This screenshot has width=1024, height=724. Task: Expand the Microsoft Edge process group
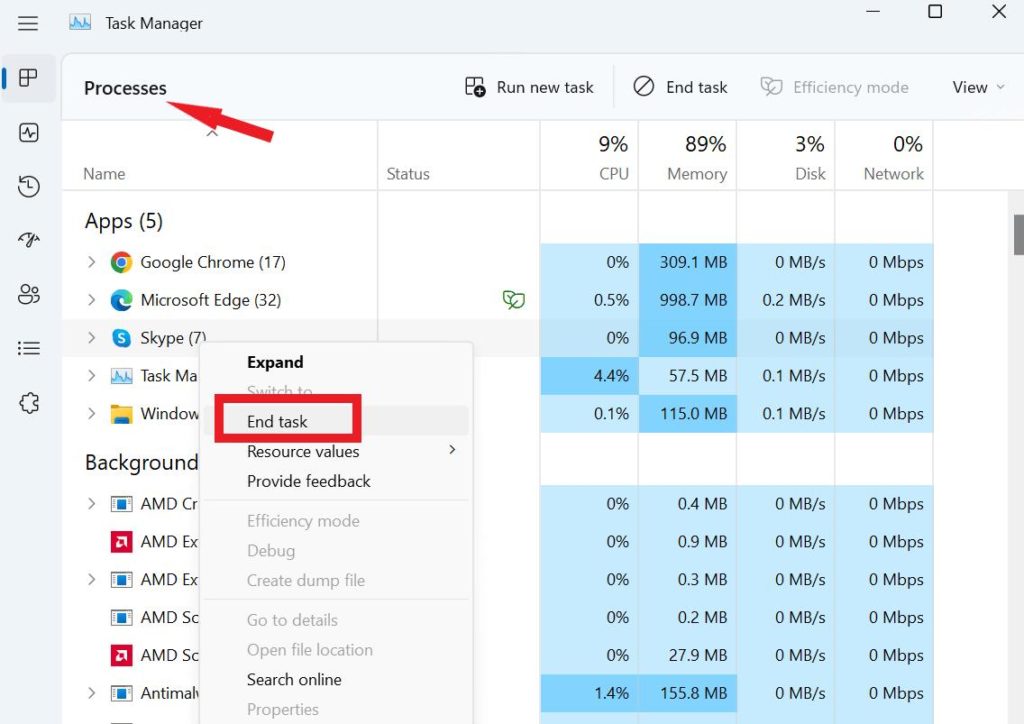tap(91, 300)
